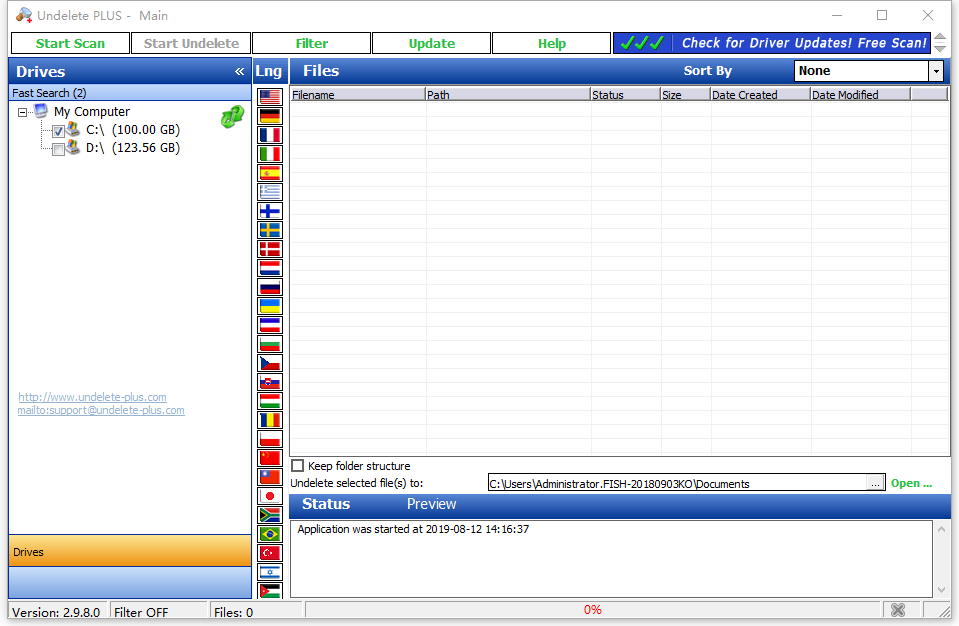Click the cancel X icon in status bar

pos(898,609)
